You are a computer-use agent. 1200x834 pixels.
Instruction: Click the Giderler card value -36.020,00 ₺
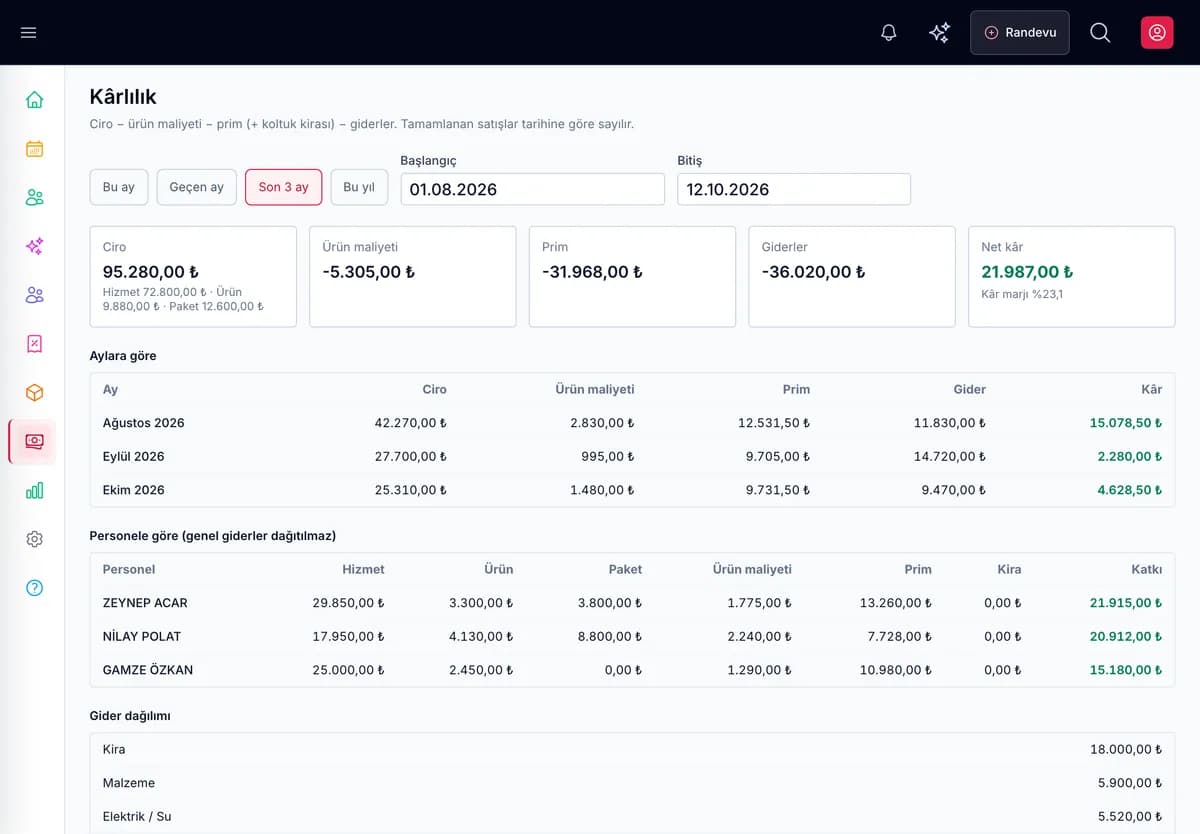click(814, 272)
